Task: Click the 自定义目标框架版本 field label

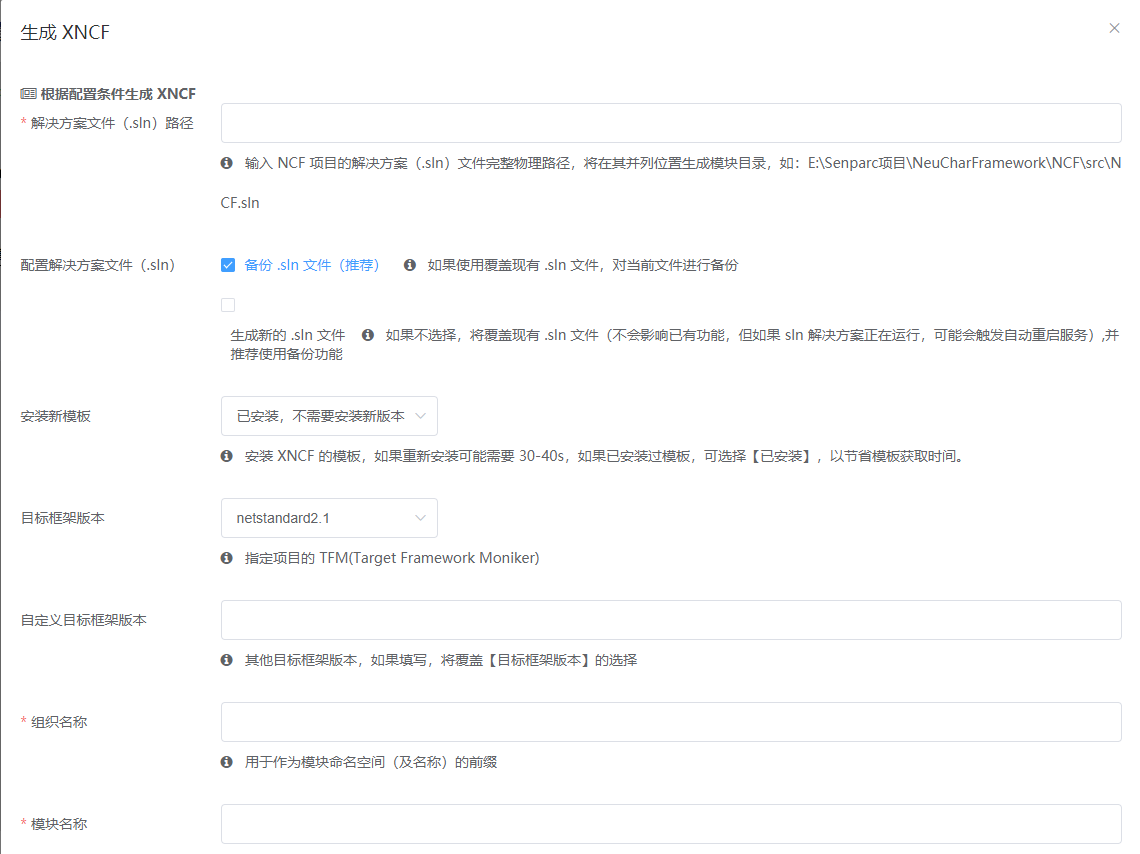Action: coord(84,620)
